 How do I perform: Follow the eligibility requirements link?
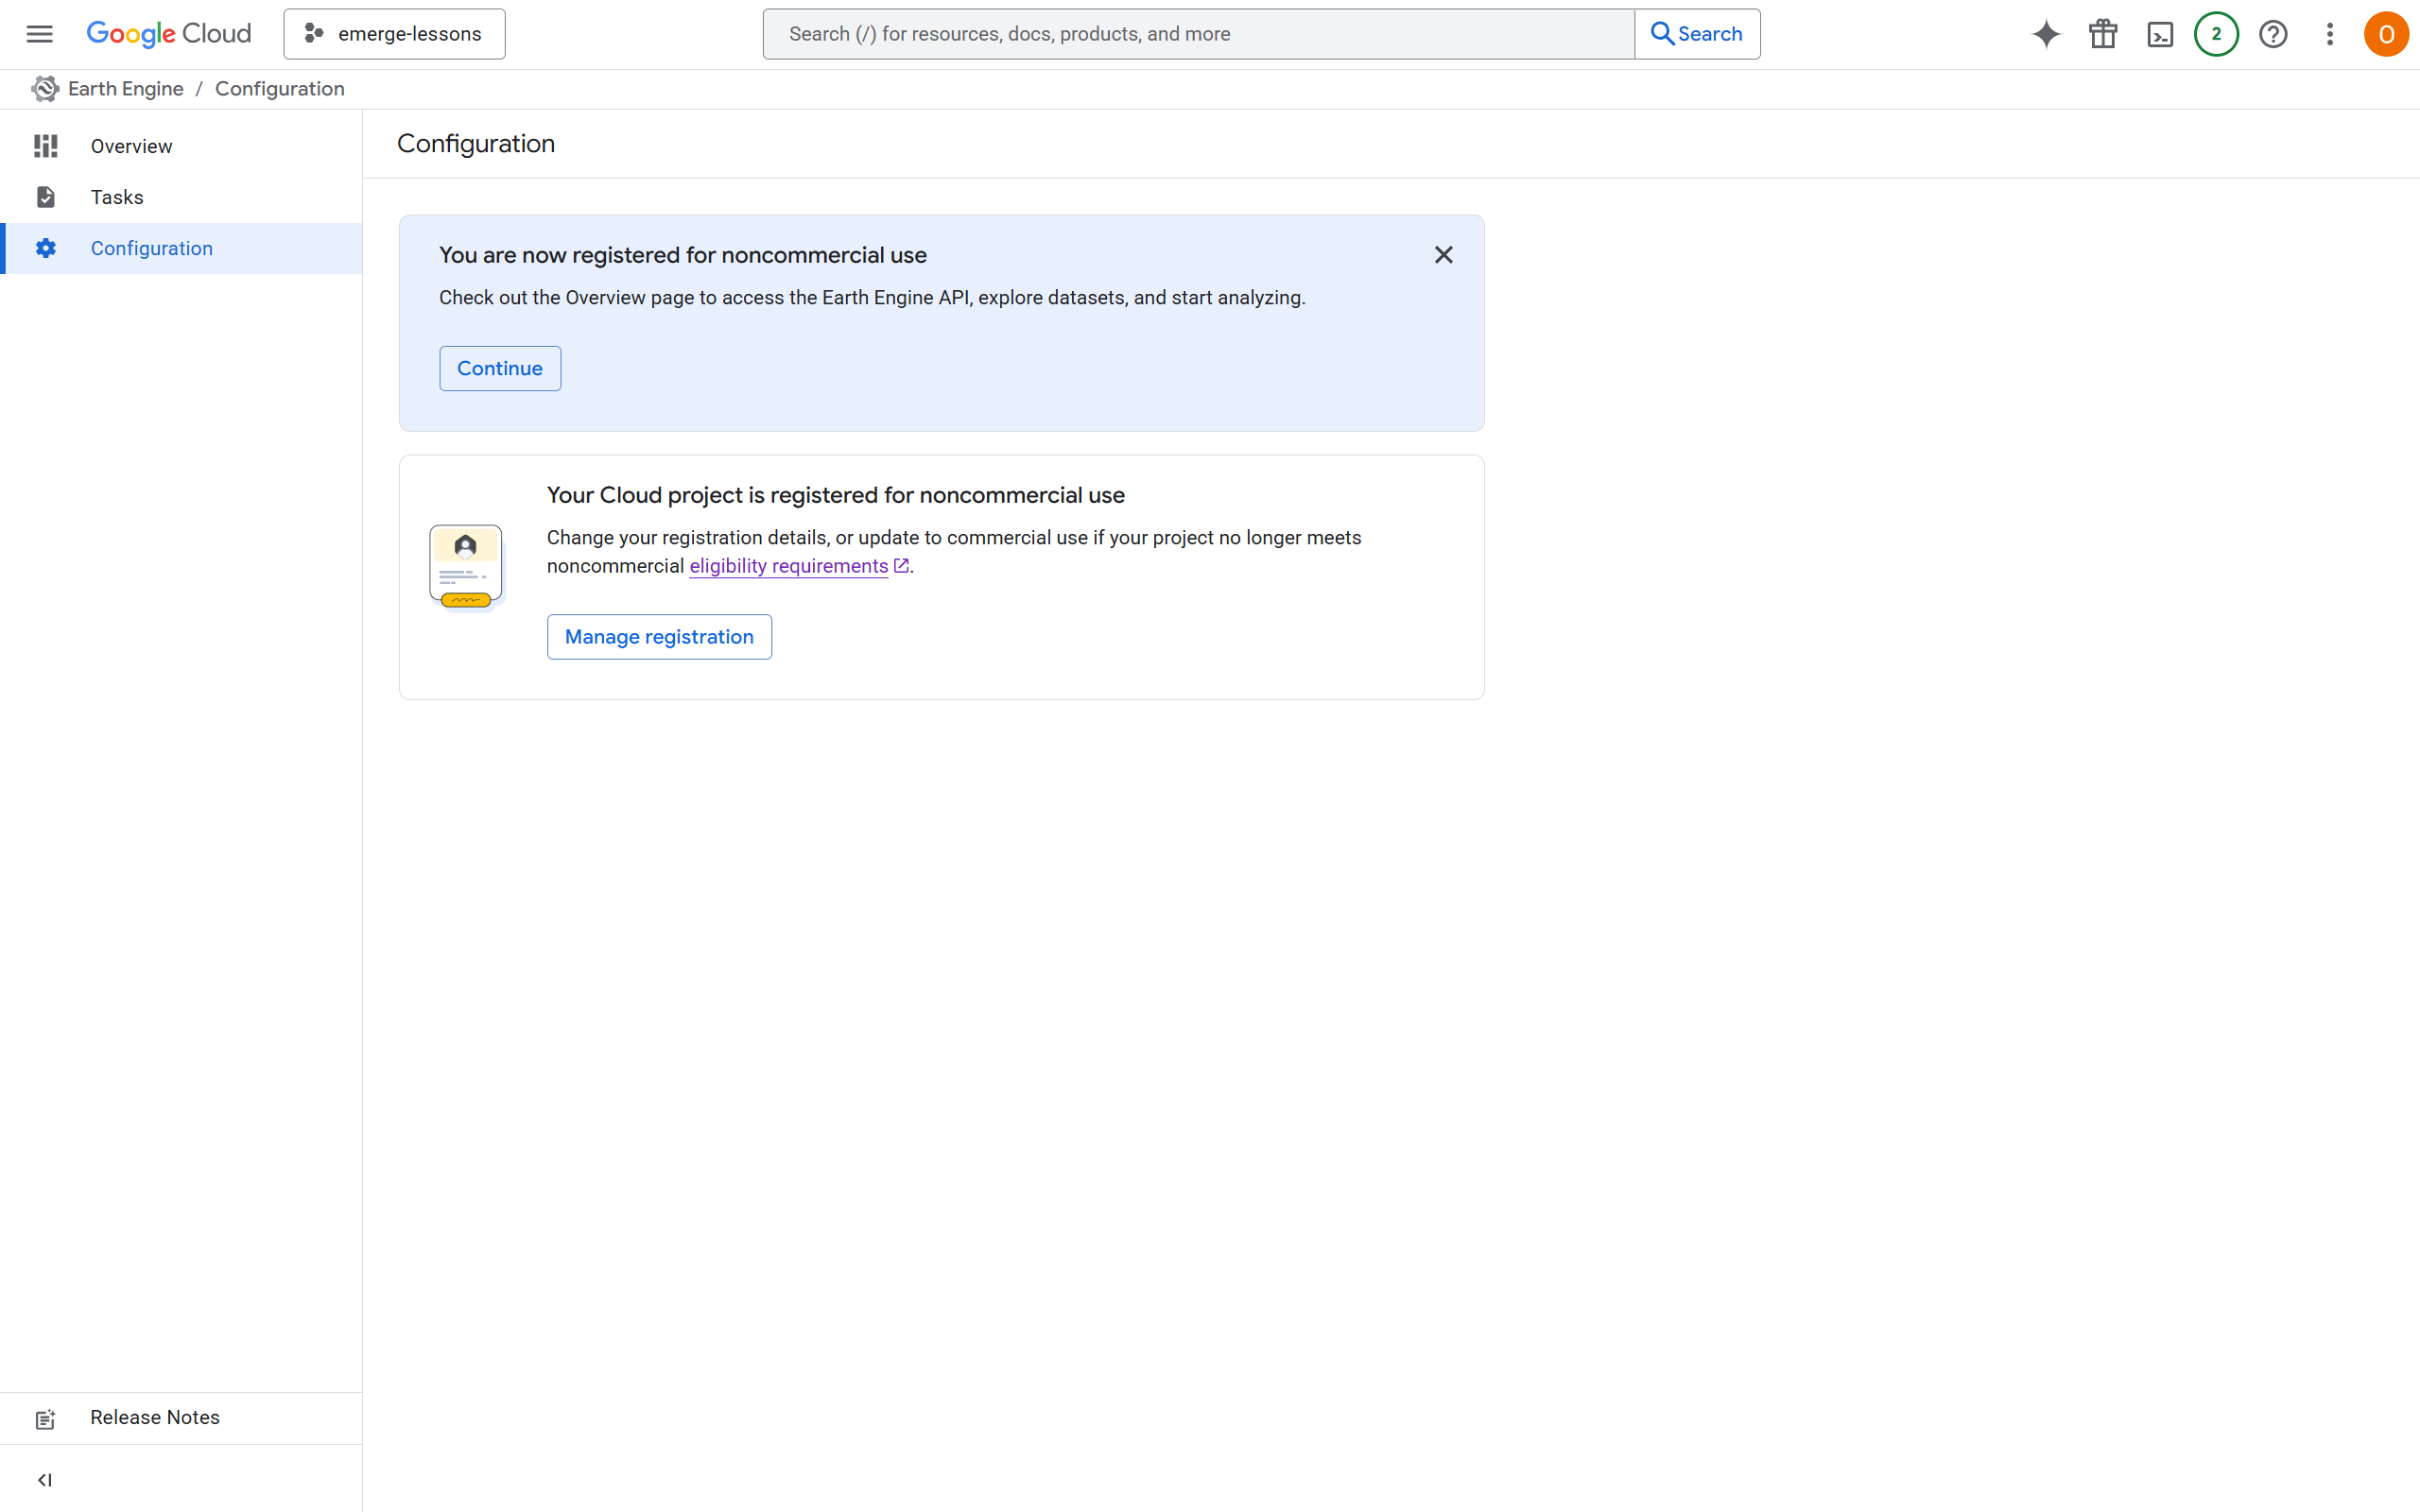click(x=788, y=566)
